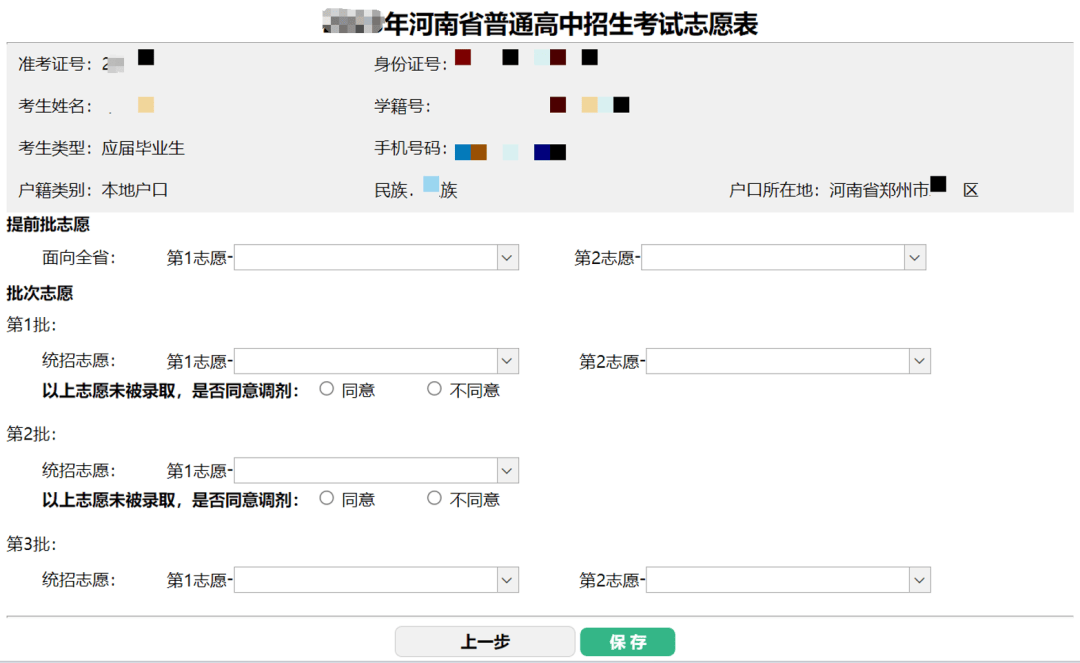Click the 应届毕业生 考生类型 value

coord(143,149)
